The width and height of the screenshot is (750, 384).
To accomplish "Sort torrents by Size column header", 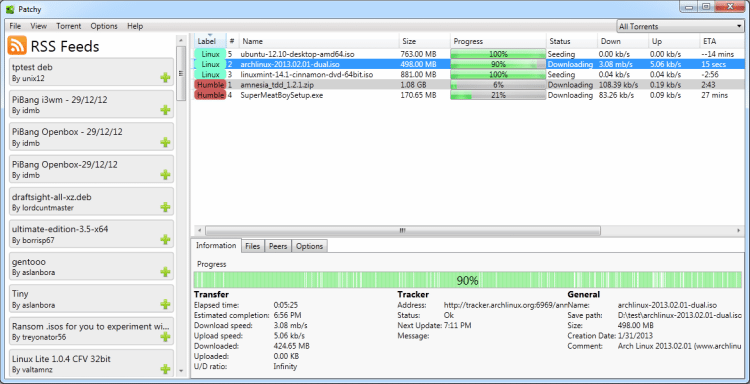I will [424, 41].
